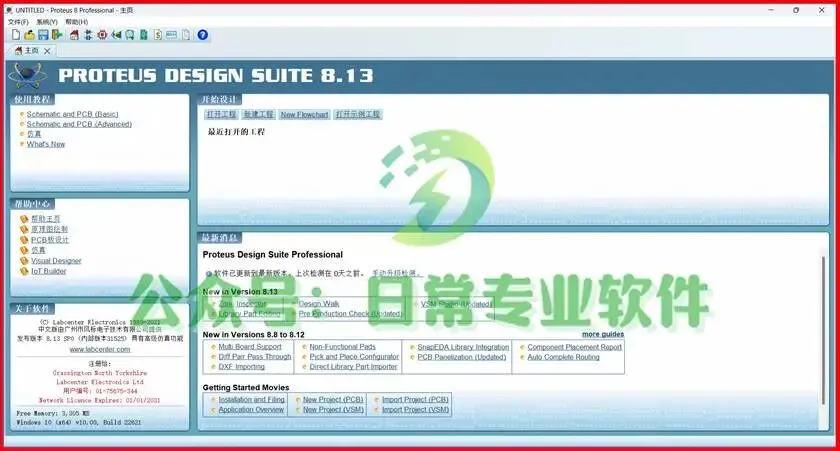The width and height of the screenshot is (840, 451).
Task: Open Diff Pair Pass Through guide
Action: point(255,357)
